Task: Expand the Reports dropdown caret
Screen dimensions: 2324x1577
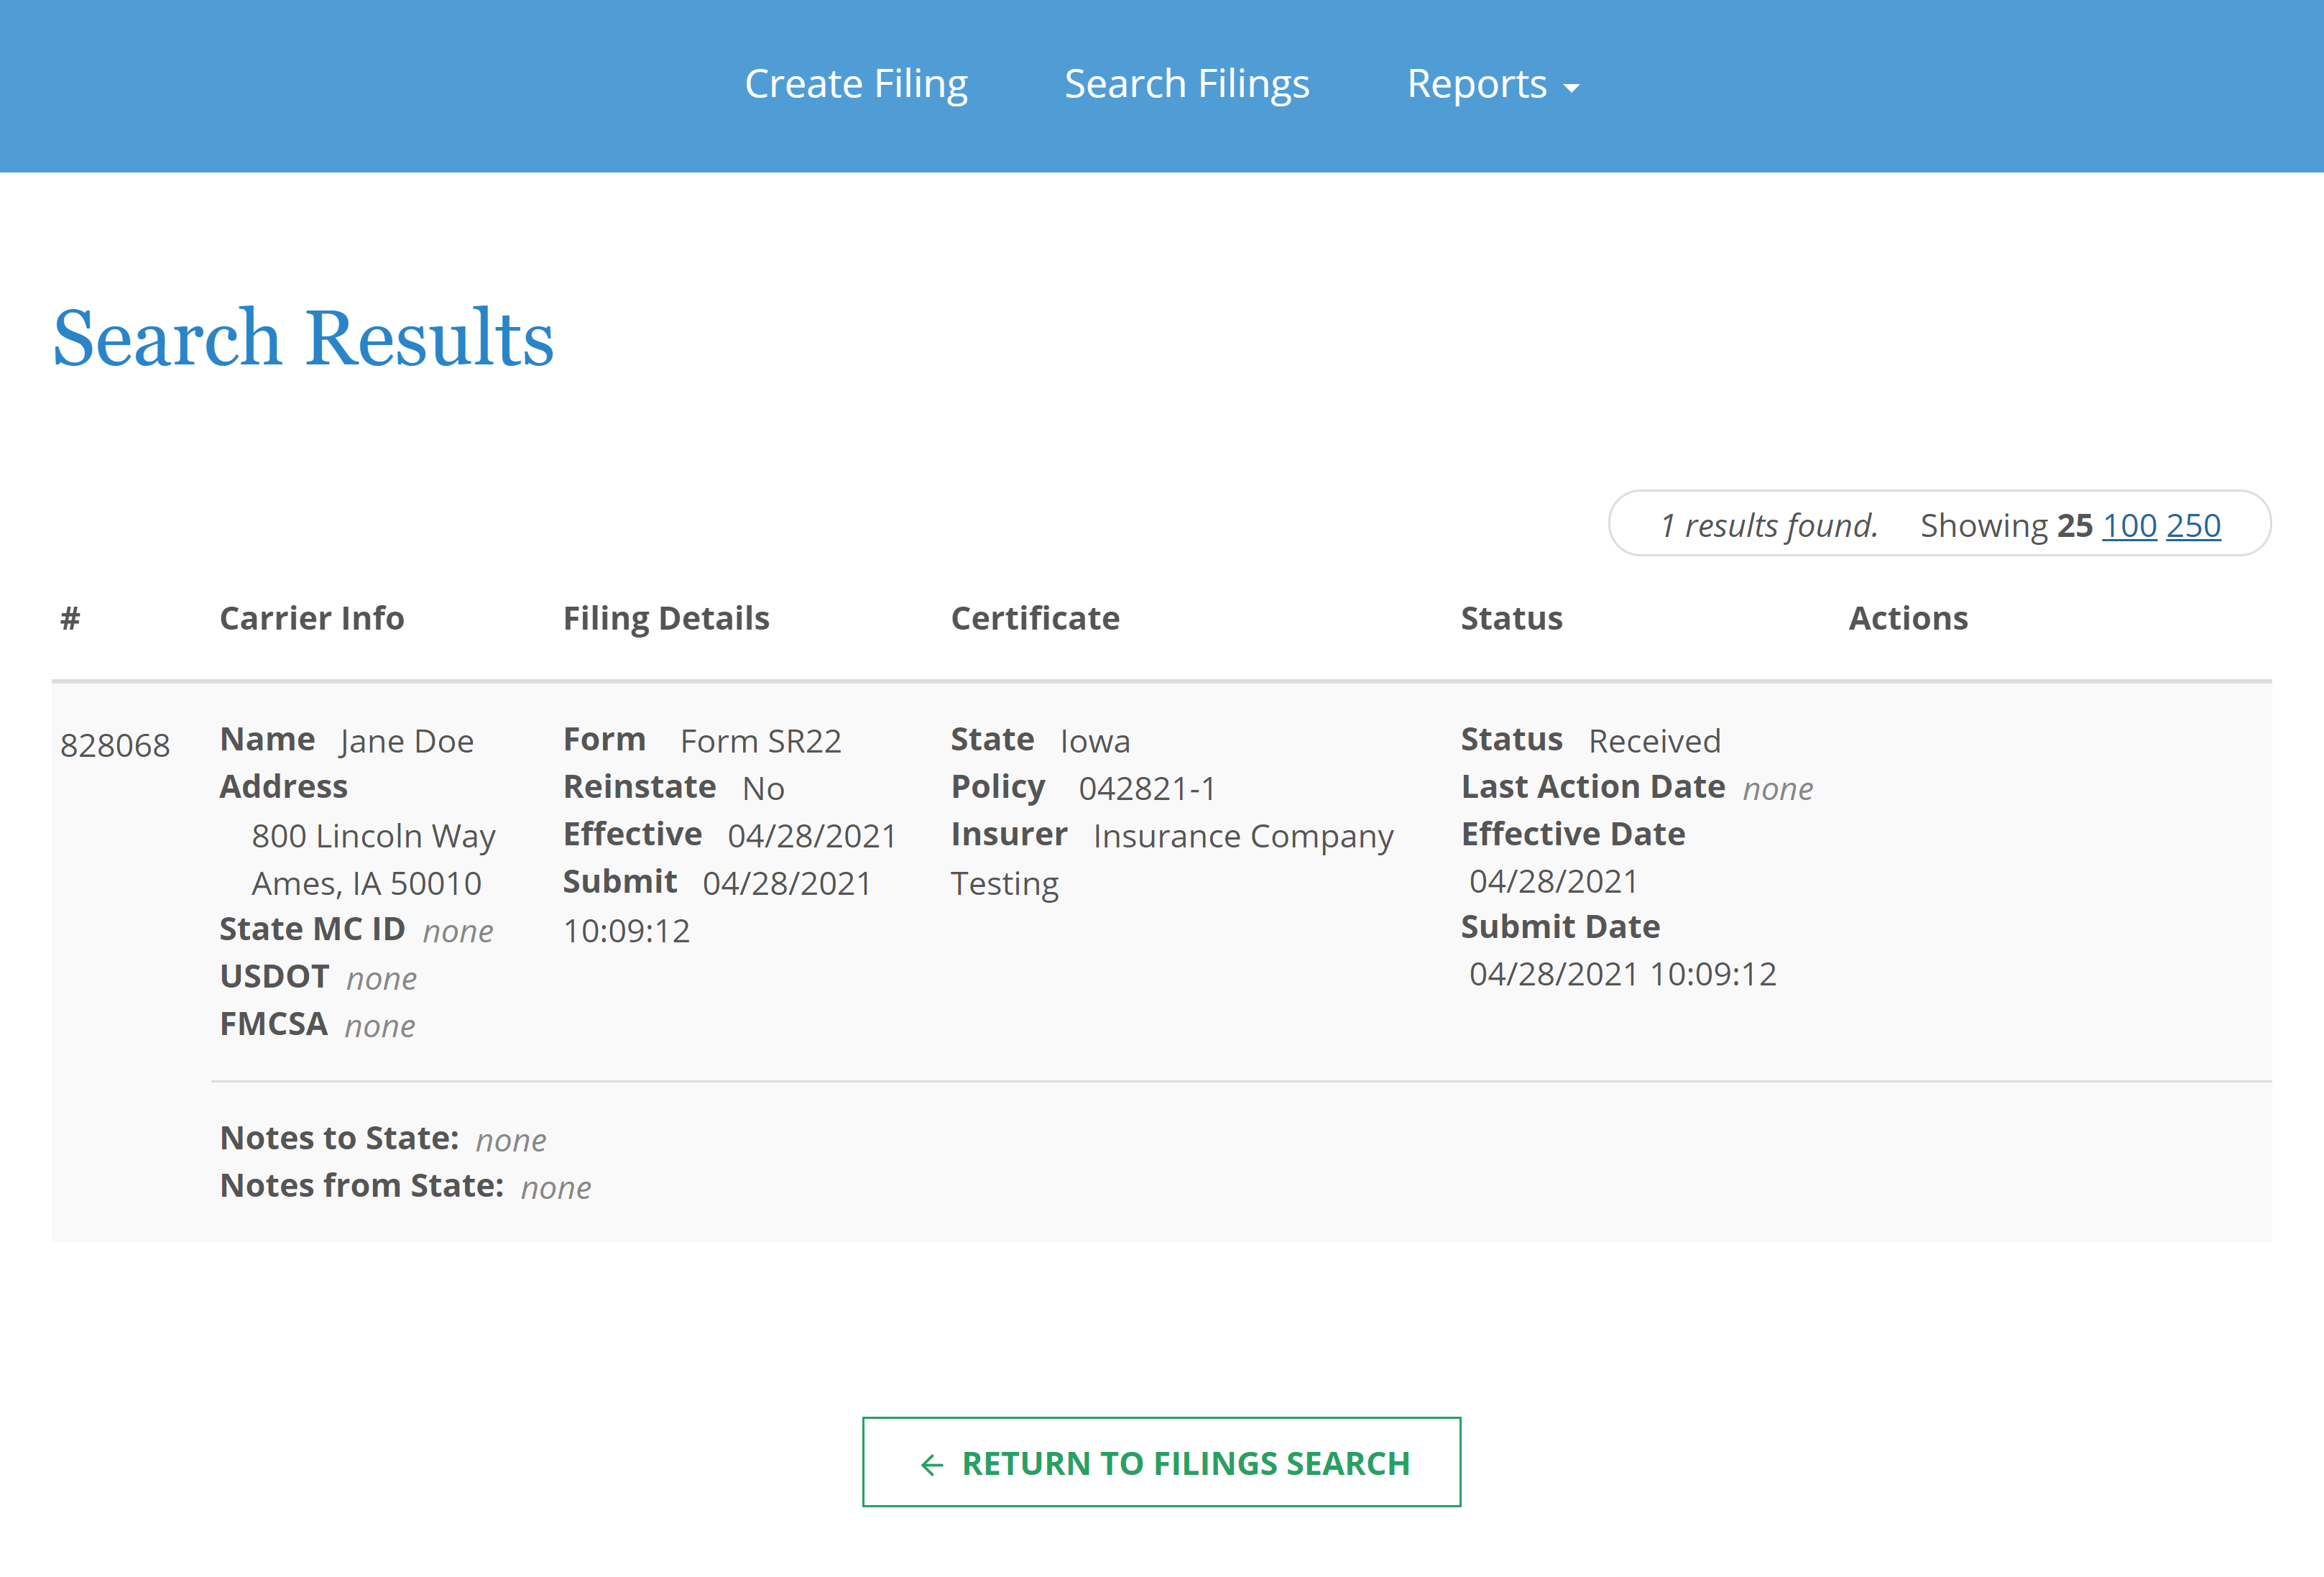Action: click(1572, 88)
